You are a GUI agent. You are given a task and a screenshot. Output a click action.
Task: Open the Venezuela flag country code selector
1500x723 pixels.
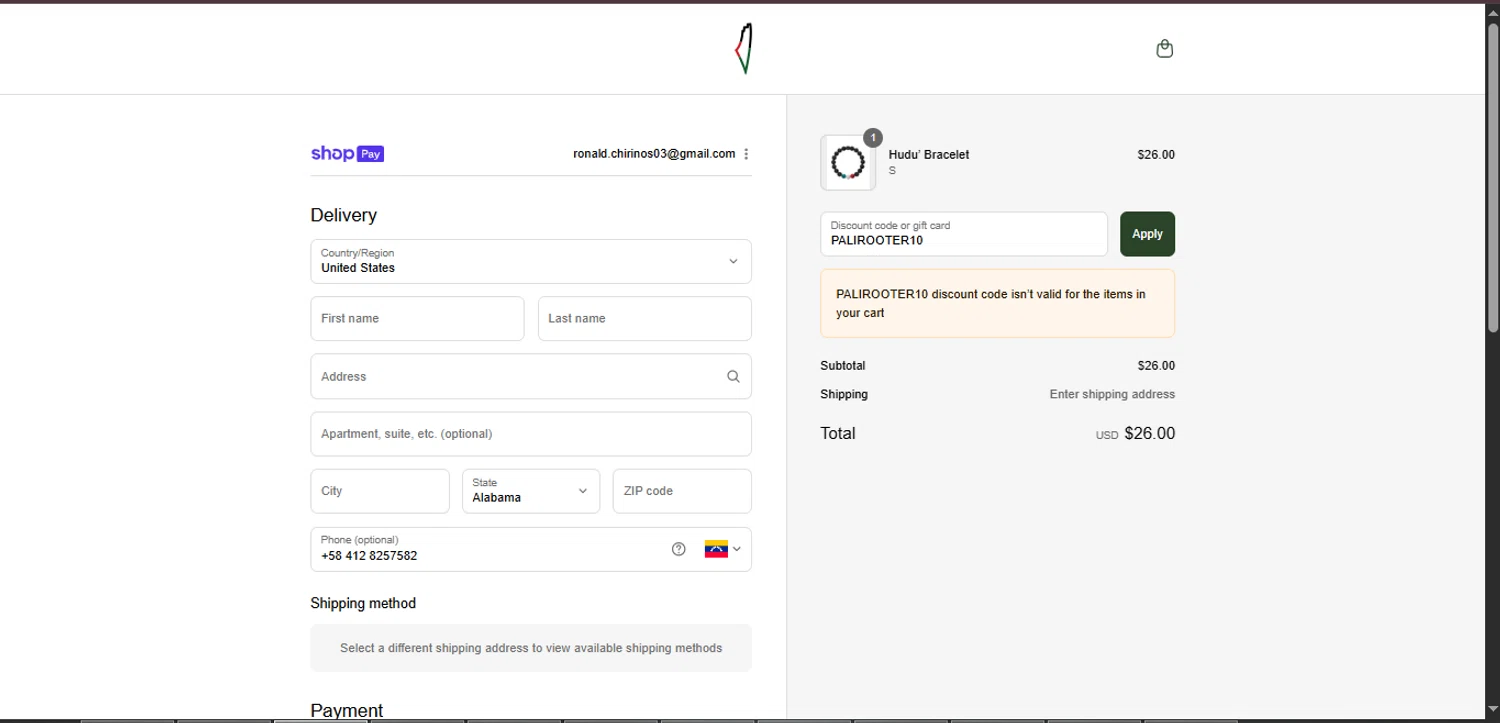tap(722, 549)
